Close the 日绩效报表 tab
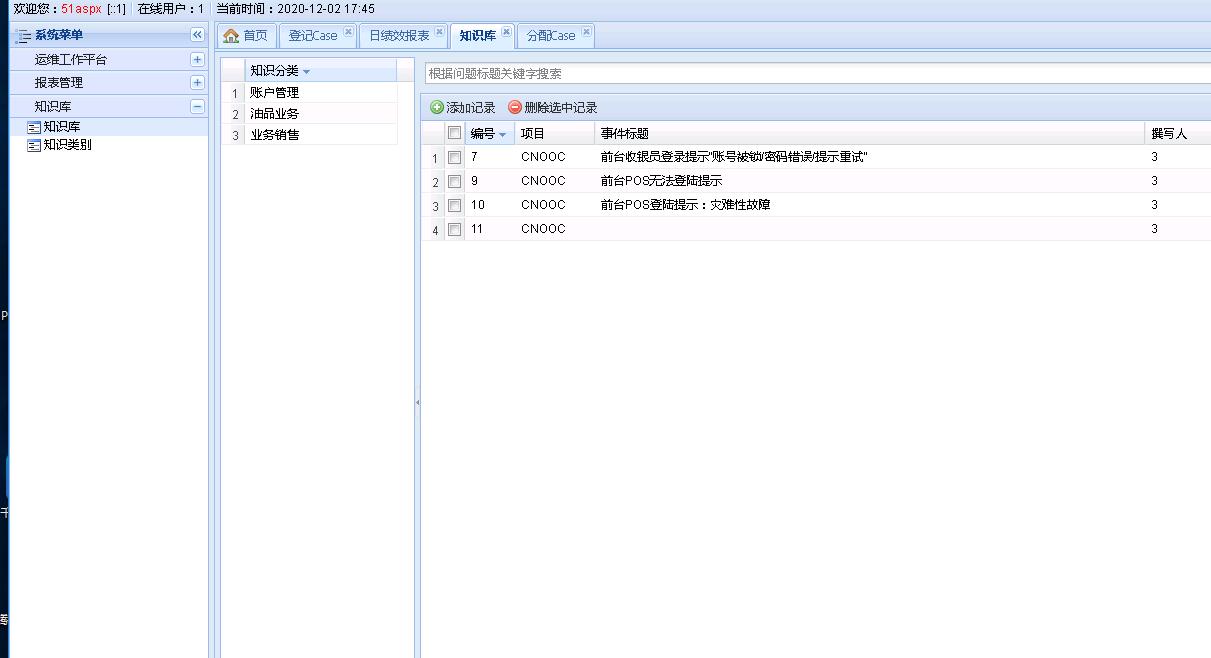Screen dimensions: 1211x658 point(440,32)
